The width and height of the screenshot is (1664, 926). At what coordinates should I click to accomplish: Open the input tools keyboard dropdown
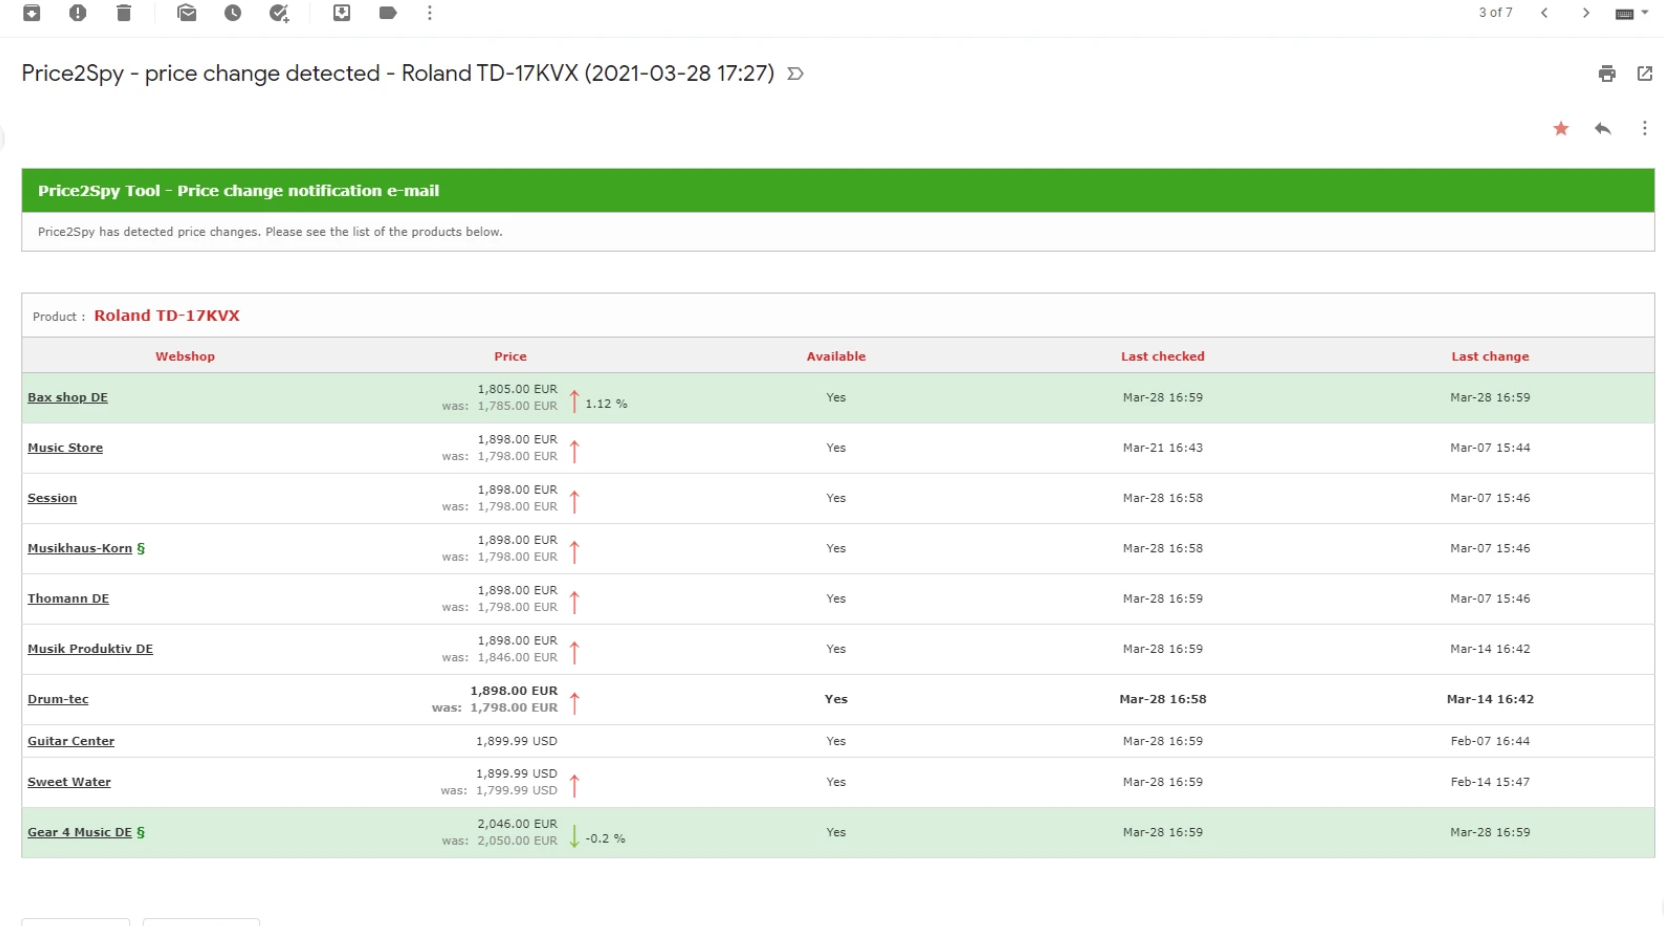click(x=1631, y=14)
